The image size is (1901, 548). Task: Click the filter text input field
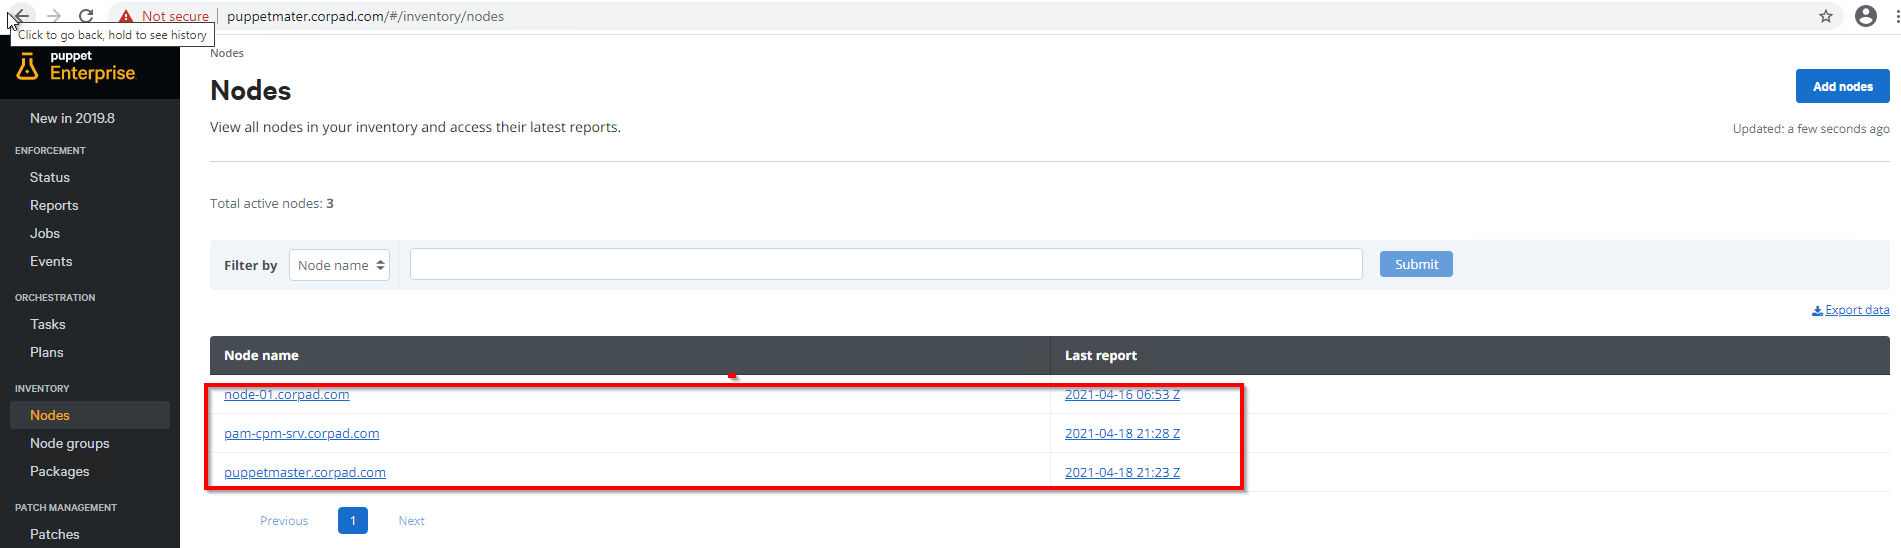click(886, 264)
